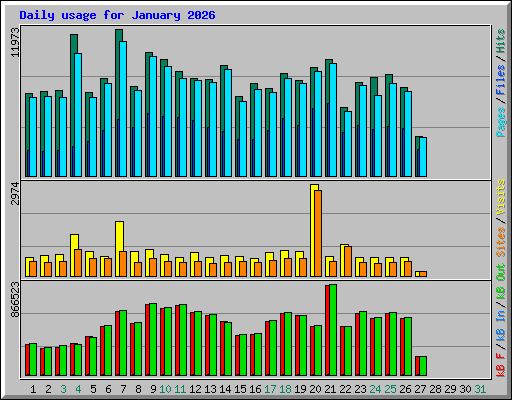Click day label 10 on the x-axis

coord(165,389)
